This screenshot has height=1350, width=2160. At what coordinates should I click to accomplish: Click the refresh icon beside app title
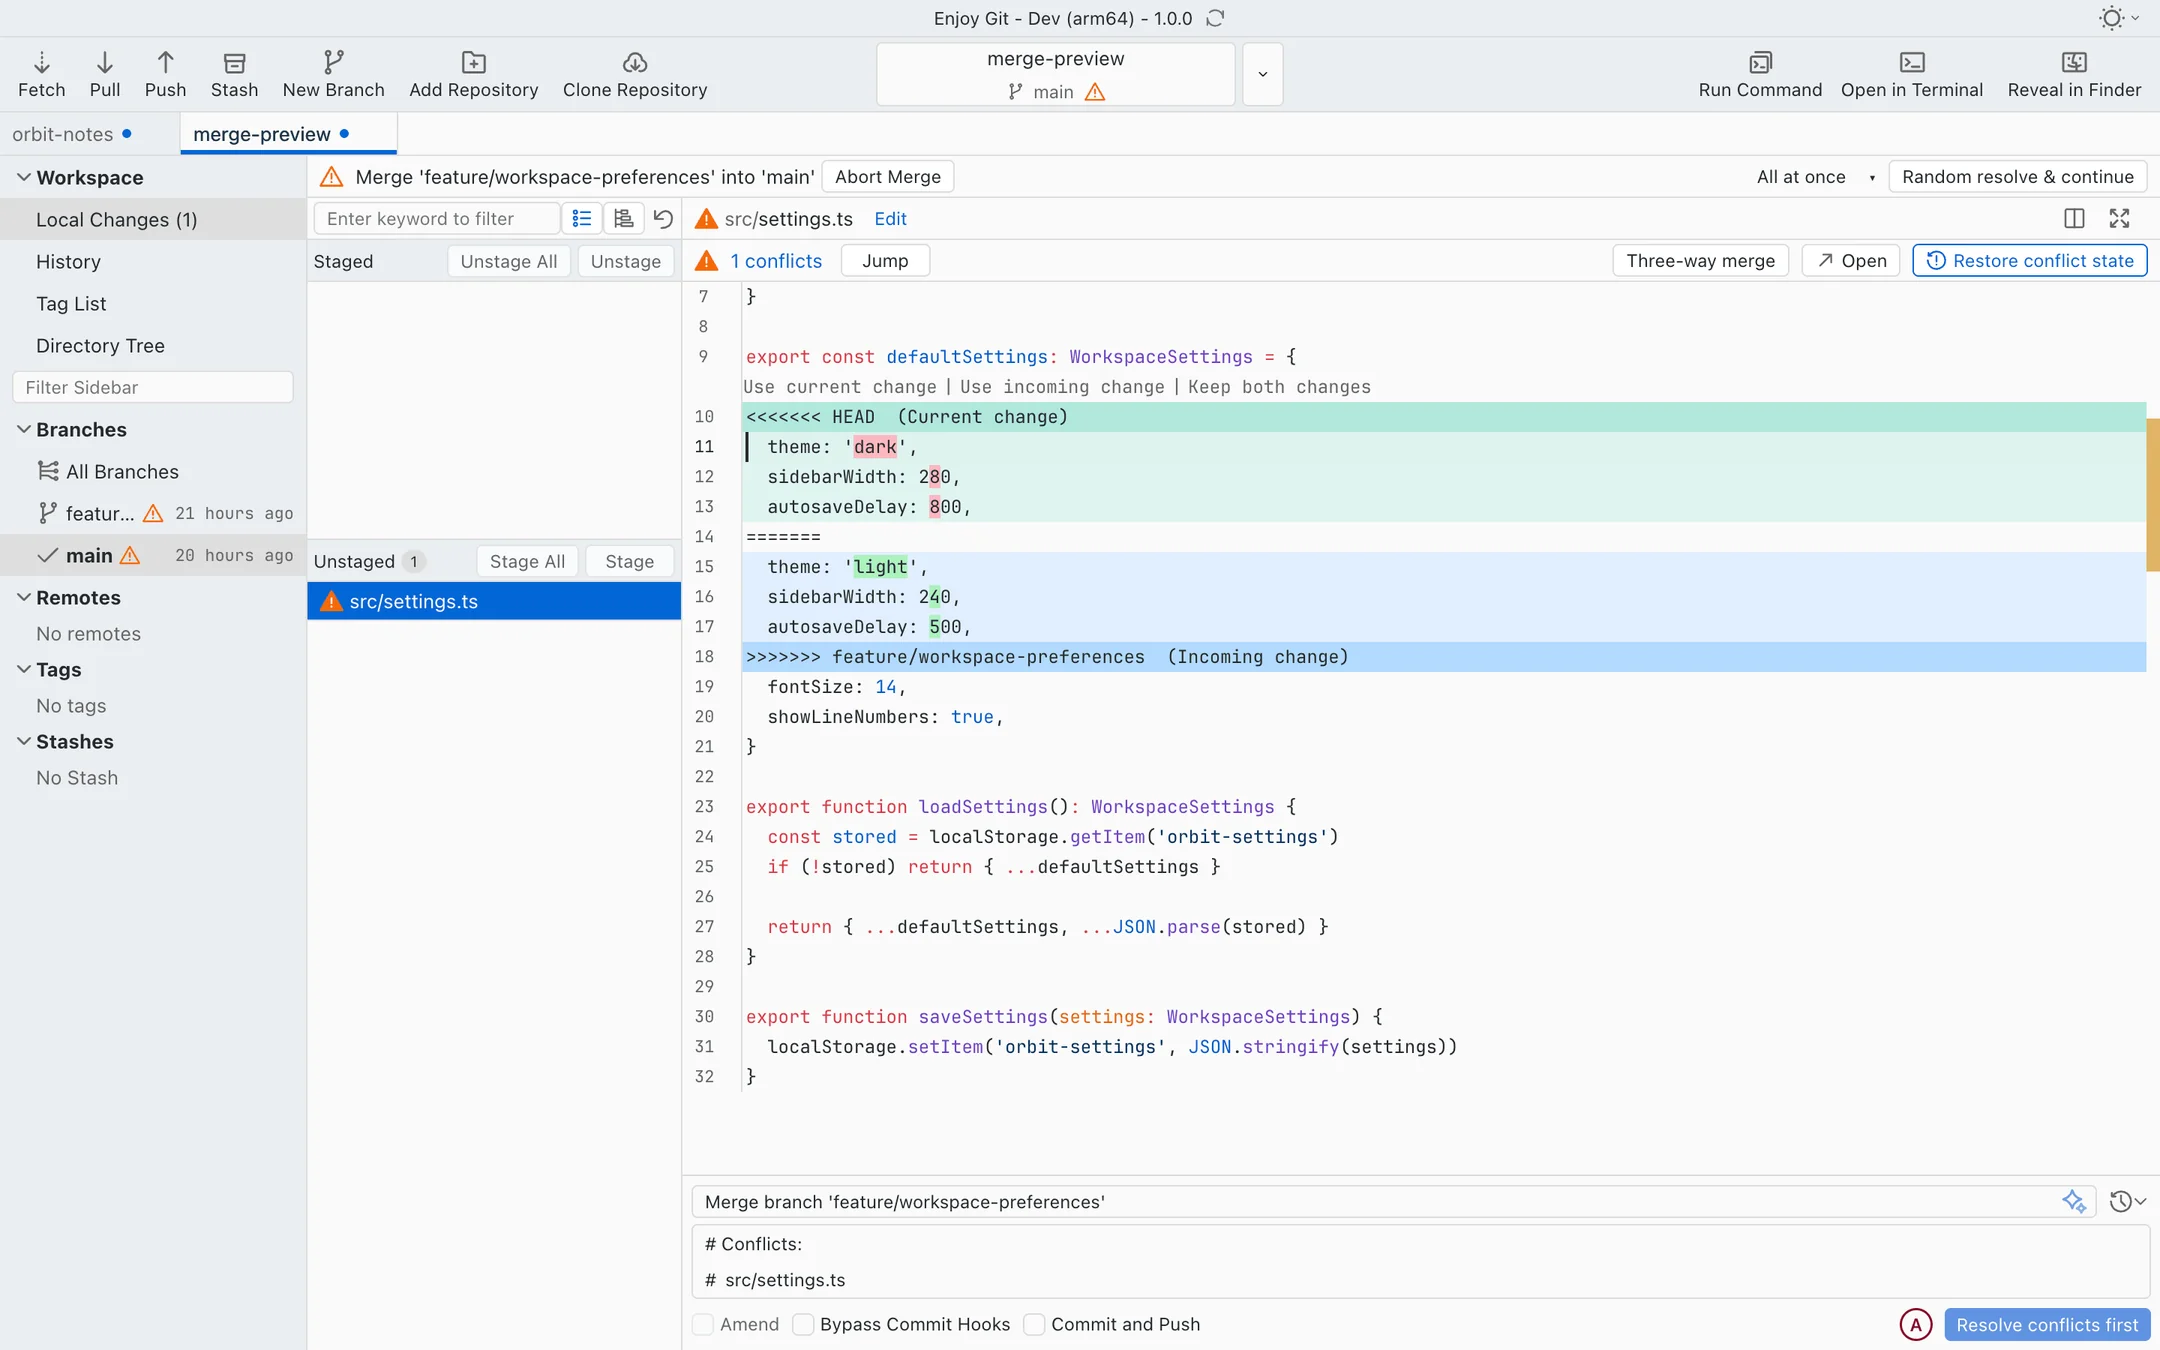(1215, 18)
